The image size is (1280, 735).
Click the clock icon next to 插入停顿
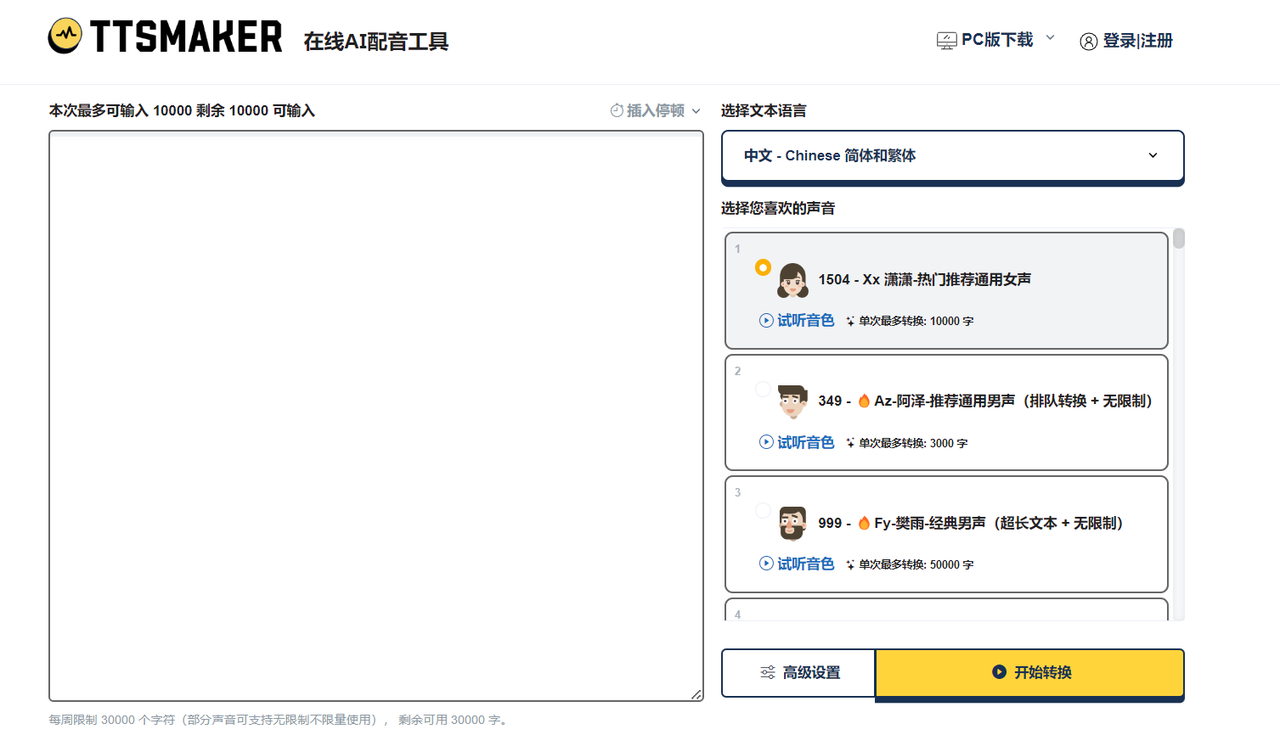pyautogui.click(x=619, y=110)
